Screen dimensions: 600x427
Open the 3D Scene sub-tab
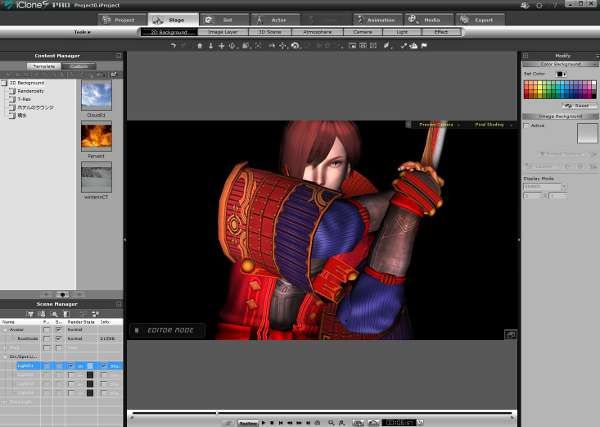click(x=270, y=32)
